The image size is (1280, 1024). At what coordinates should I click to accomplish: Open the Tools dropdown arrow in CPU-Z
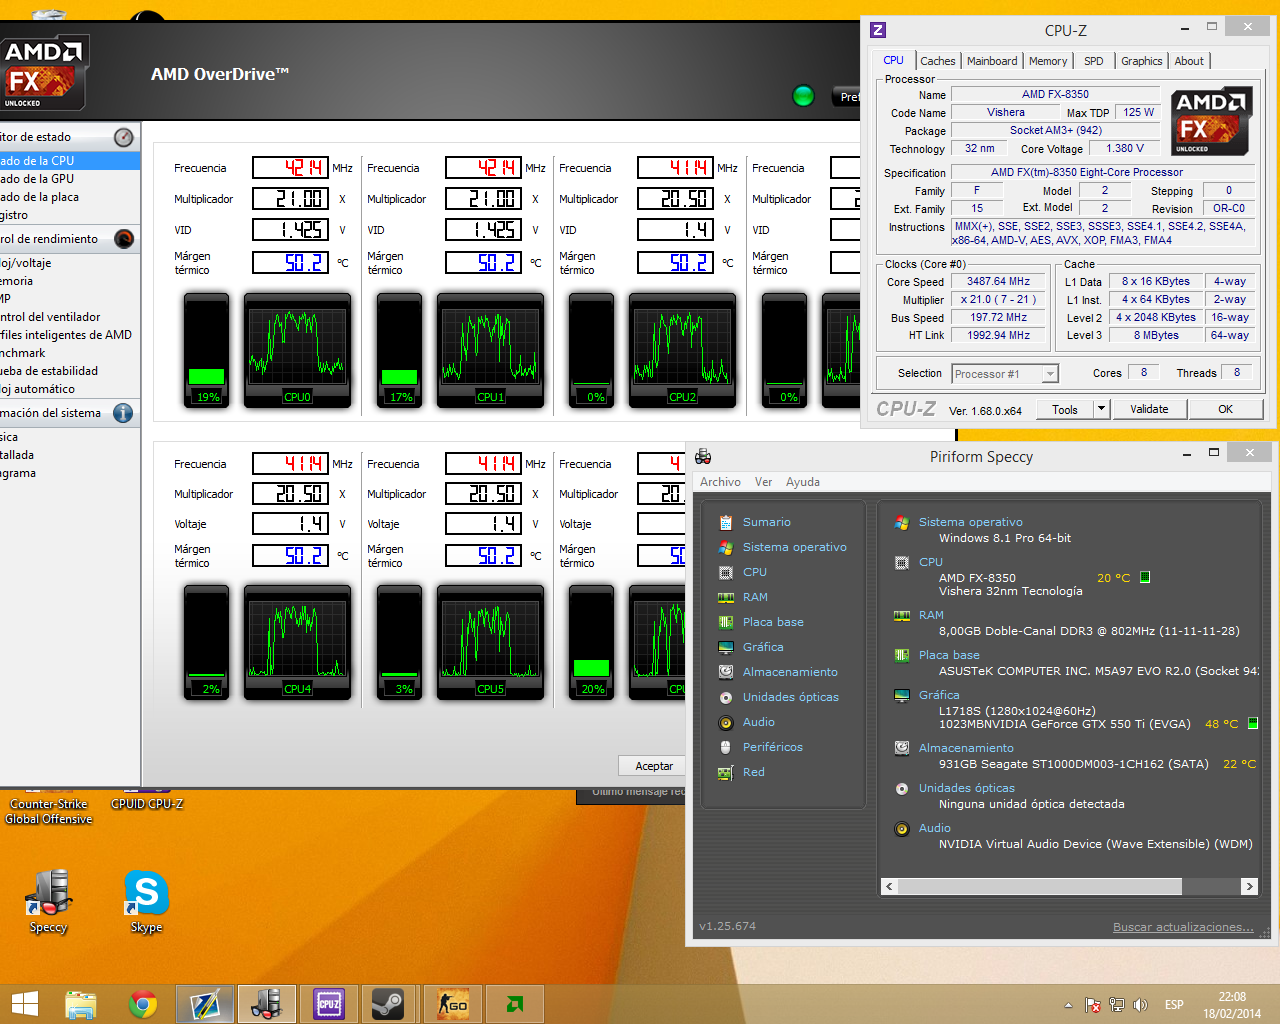pyautogui.click(x=1101, y=409)
